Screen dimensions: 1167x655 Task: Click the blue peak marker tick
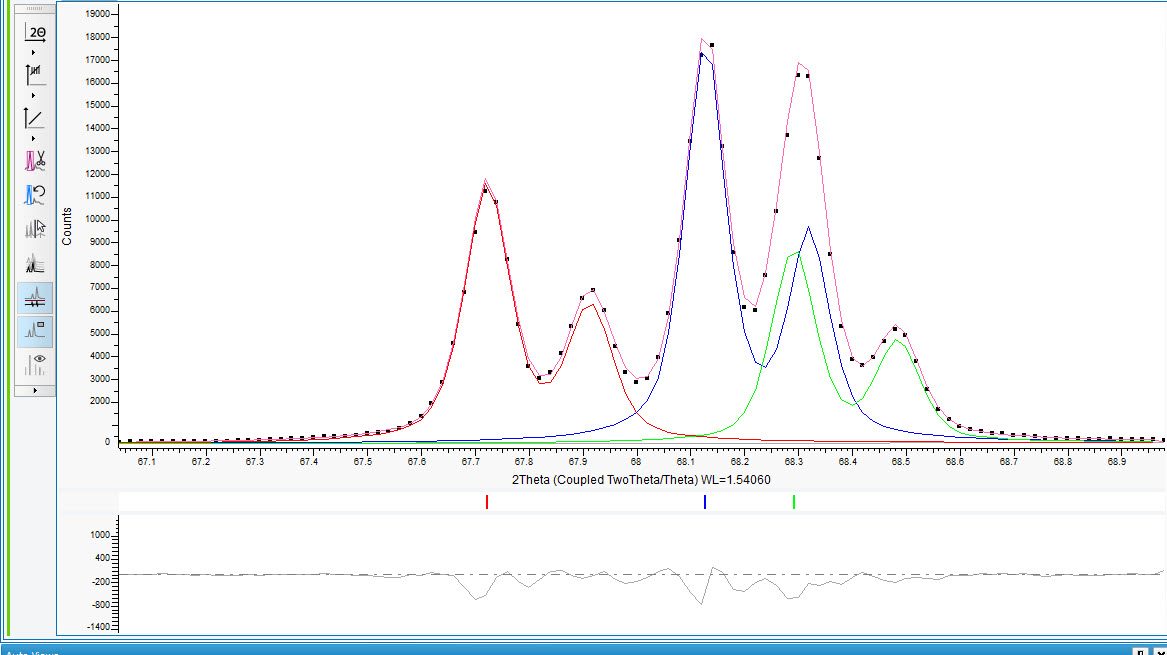[x=705, y=502]
